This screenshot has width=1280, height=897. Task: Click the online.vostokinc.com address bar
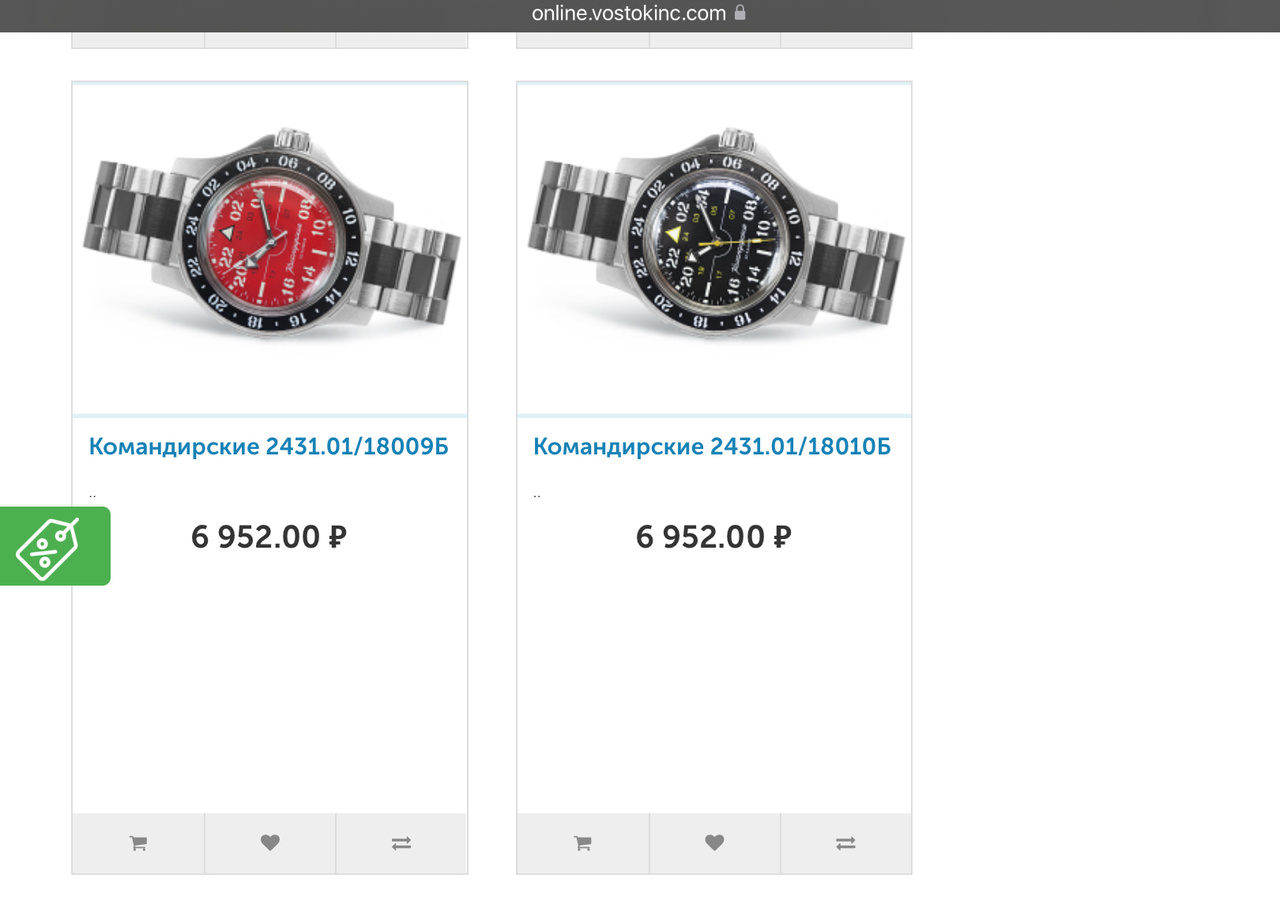[x=628, y=13]
